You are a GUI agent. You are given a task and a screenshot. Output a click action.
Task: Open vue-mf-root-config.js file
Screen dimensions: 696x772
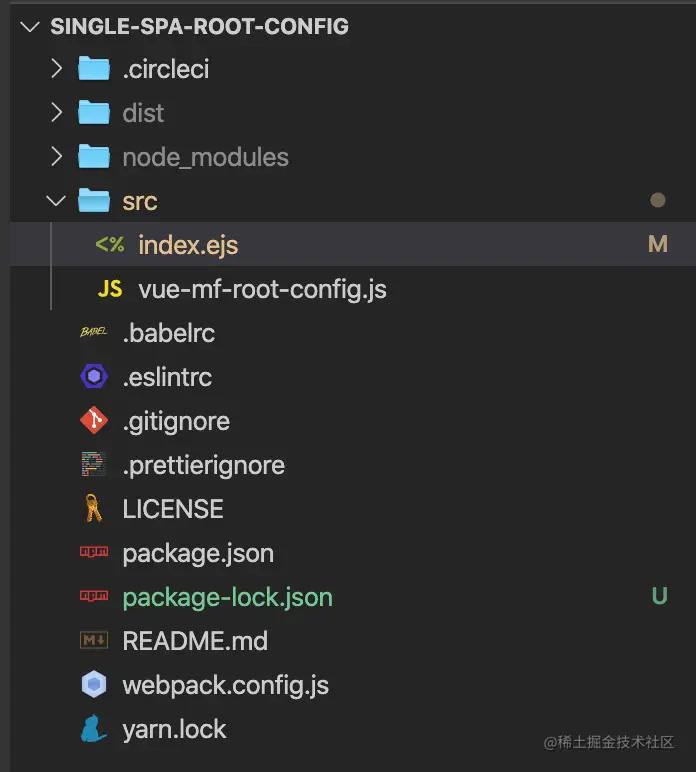point(262,289)
